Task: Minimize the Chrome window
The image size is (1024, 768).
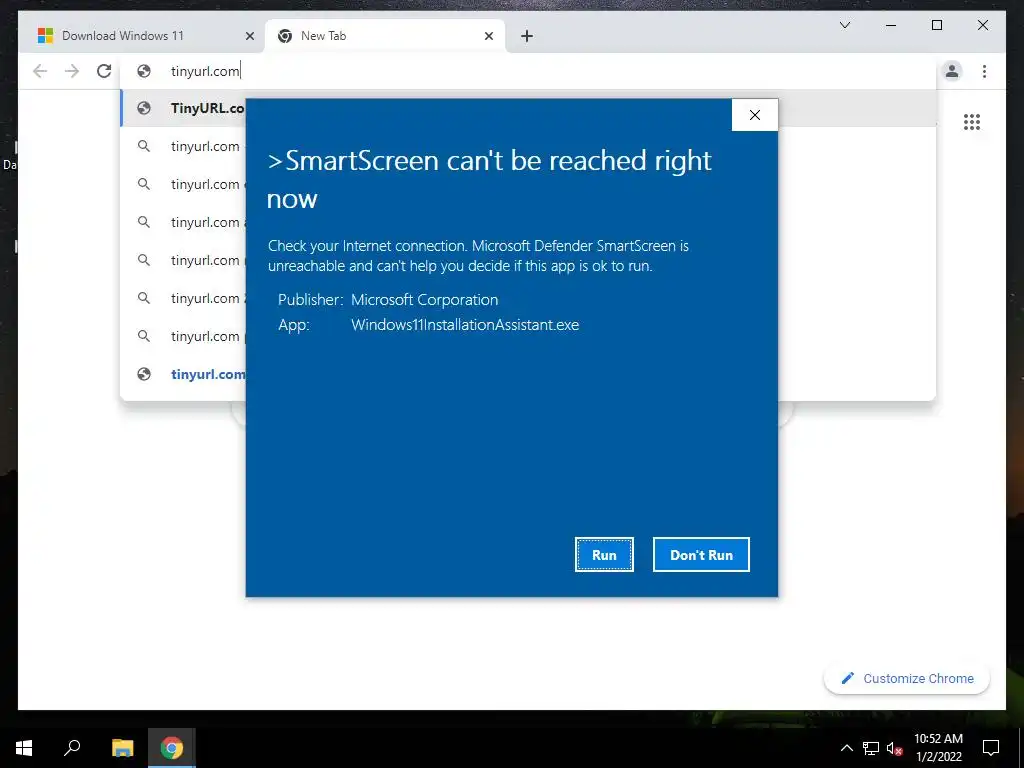Action: [891, 25]
